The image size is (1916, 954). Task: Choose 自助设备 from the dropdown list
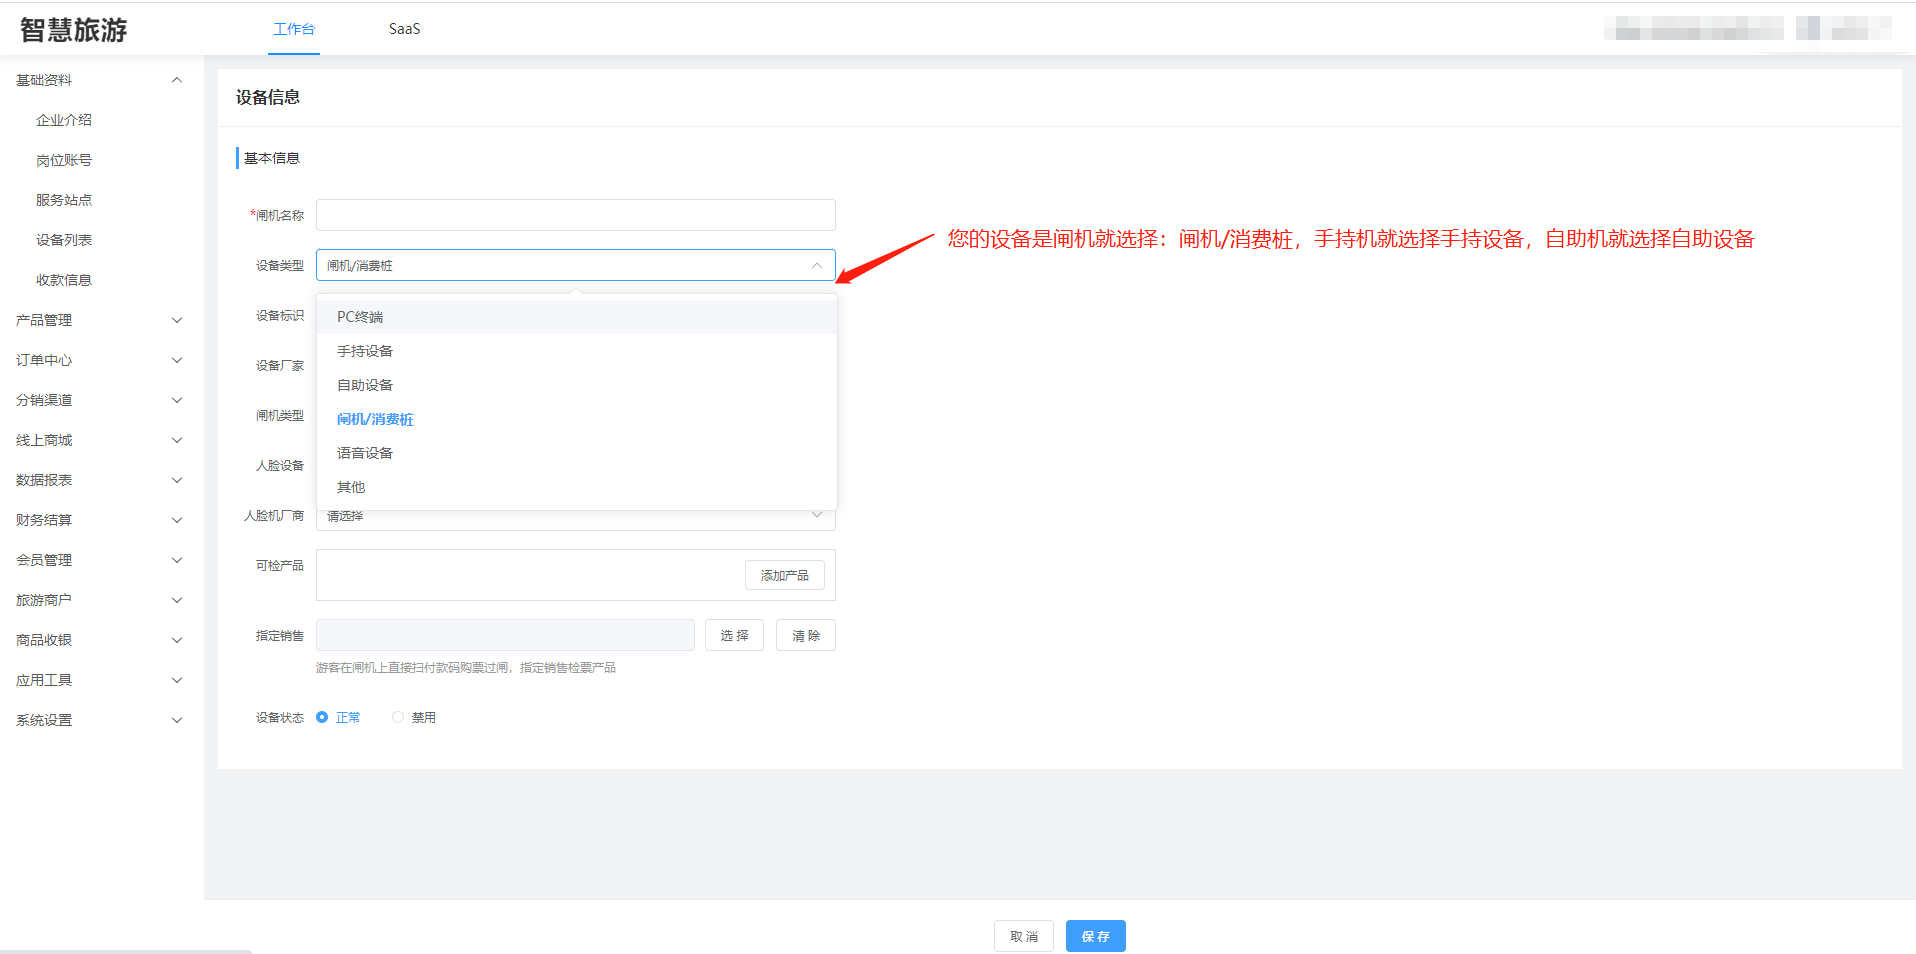tap(365, 385)
